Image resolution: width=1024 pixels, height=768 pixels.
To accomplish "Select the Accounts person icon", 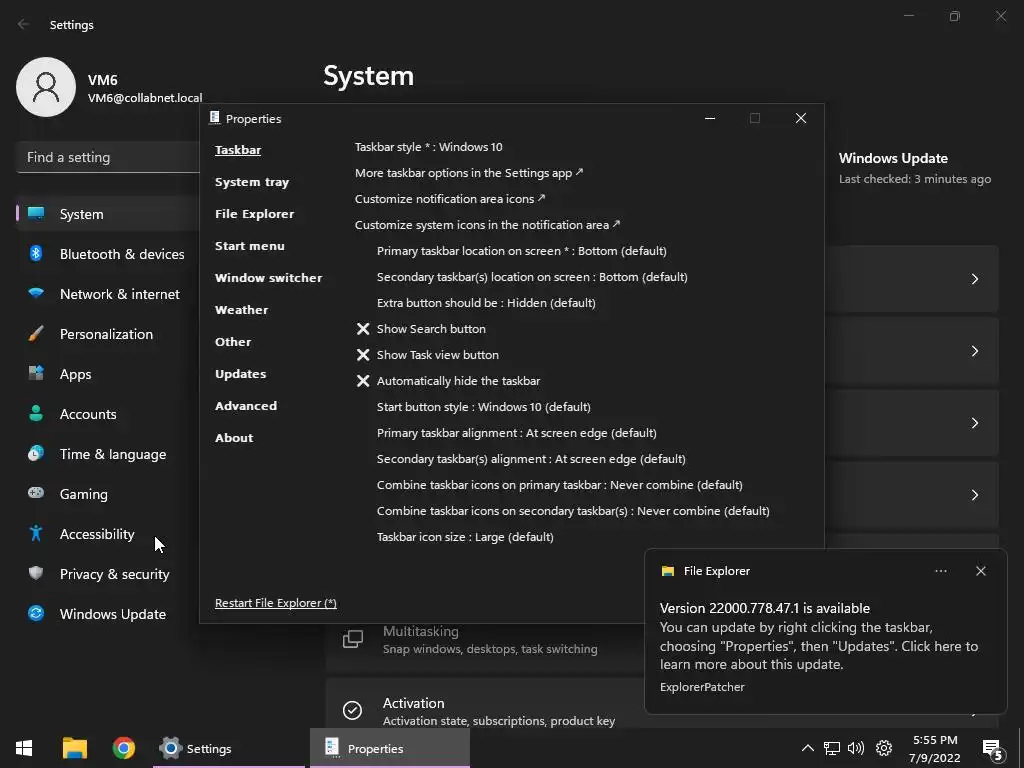I will pos(36,413).
